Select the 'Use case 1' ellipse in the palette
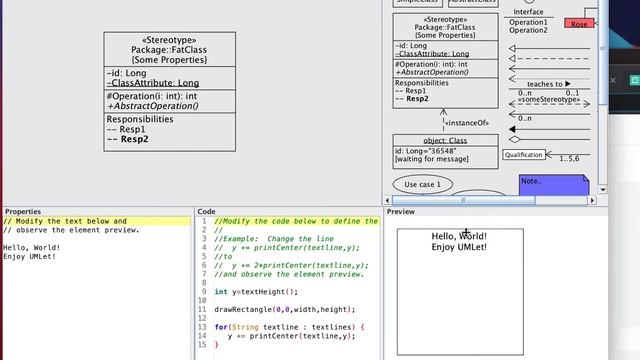This screenshot has height=360, width=640. click(422, 184)
